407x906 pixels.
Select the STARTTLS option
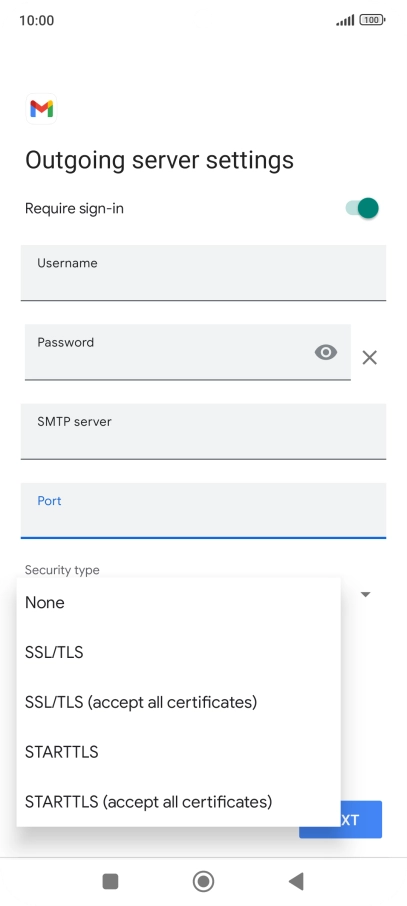click(179, 752)
